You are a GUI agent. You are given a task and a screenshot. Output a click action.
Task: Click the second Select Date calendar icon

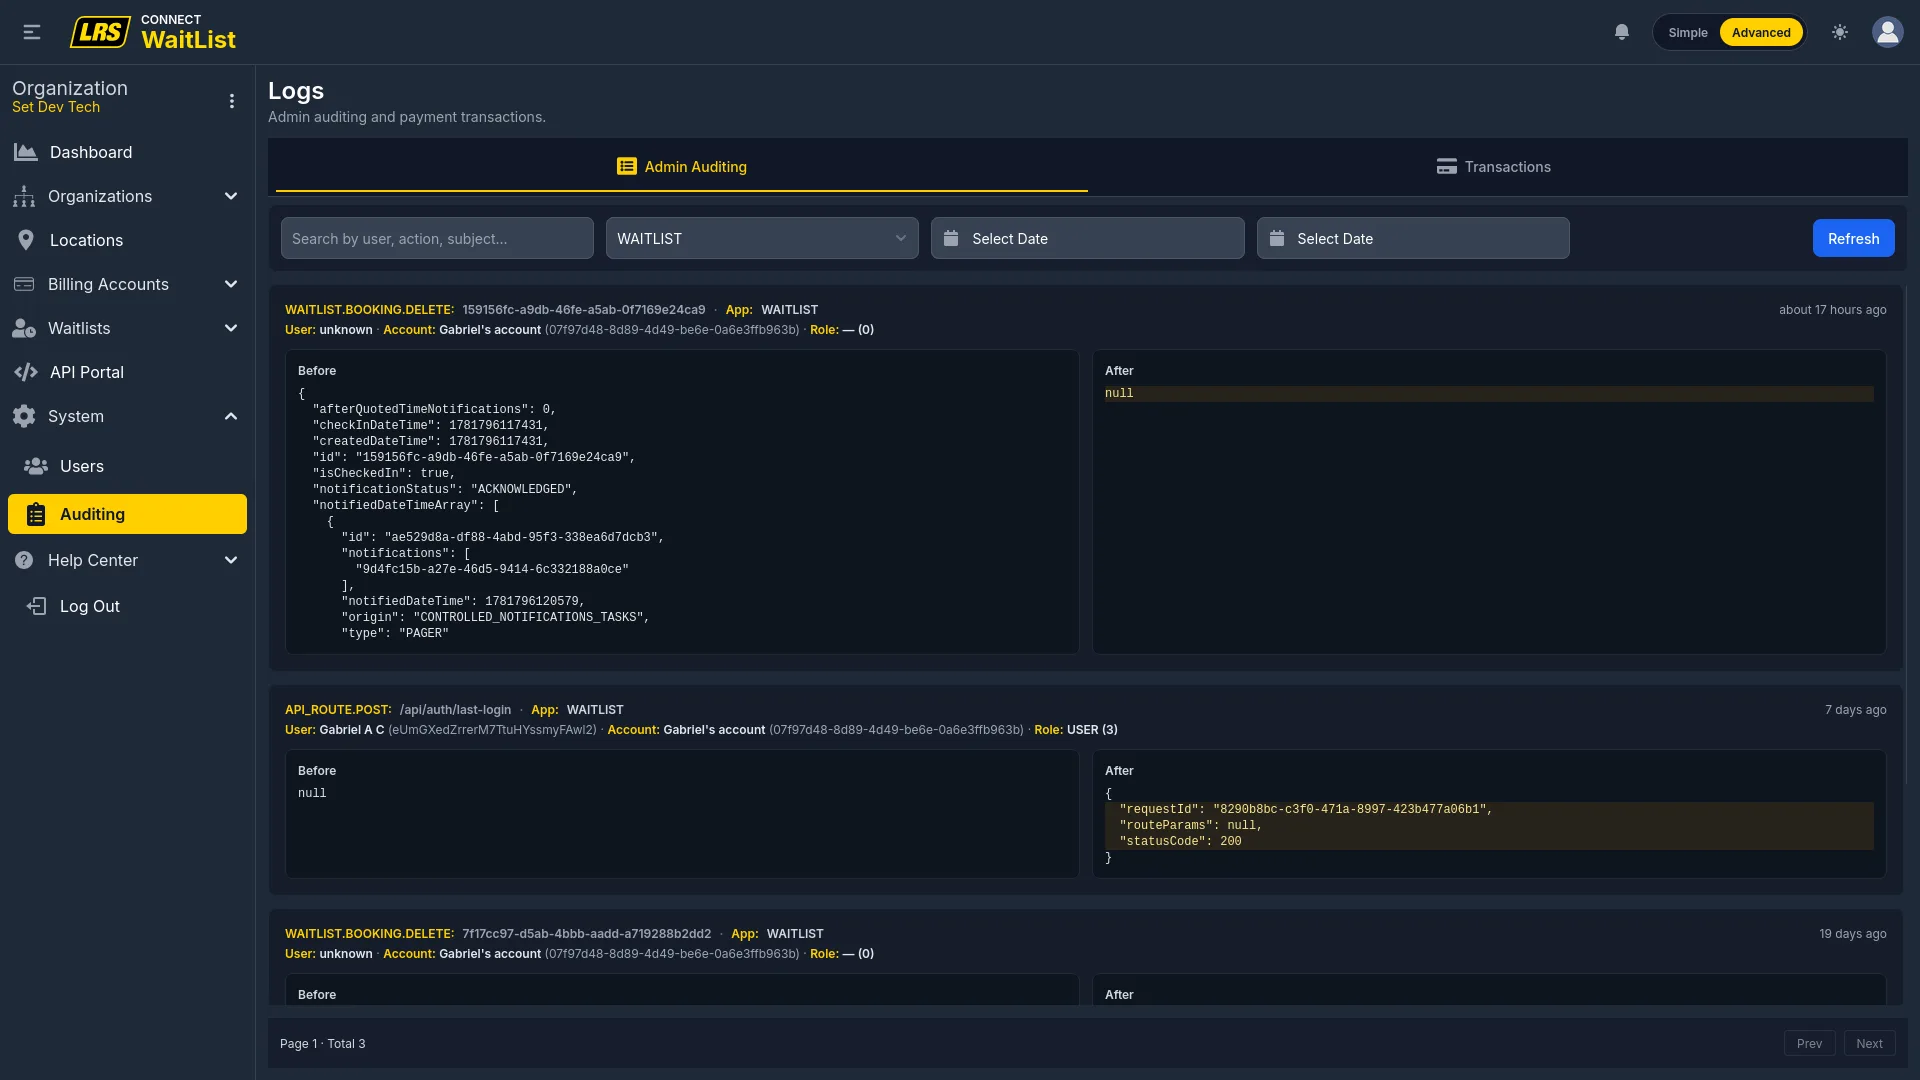coord(1277,238)
